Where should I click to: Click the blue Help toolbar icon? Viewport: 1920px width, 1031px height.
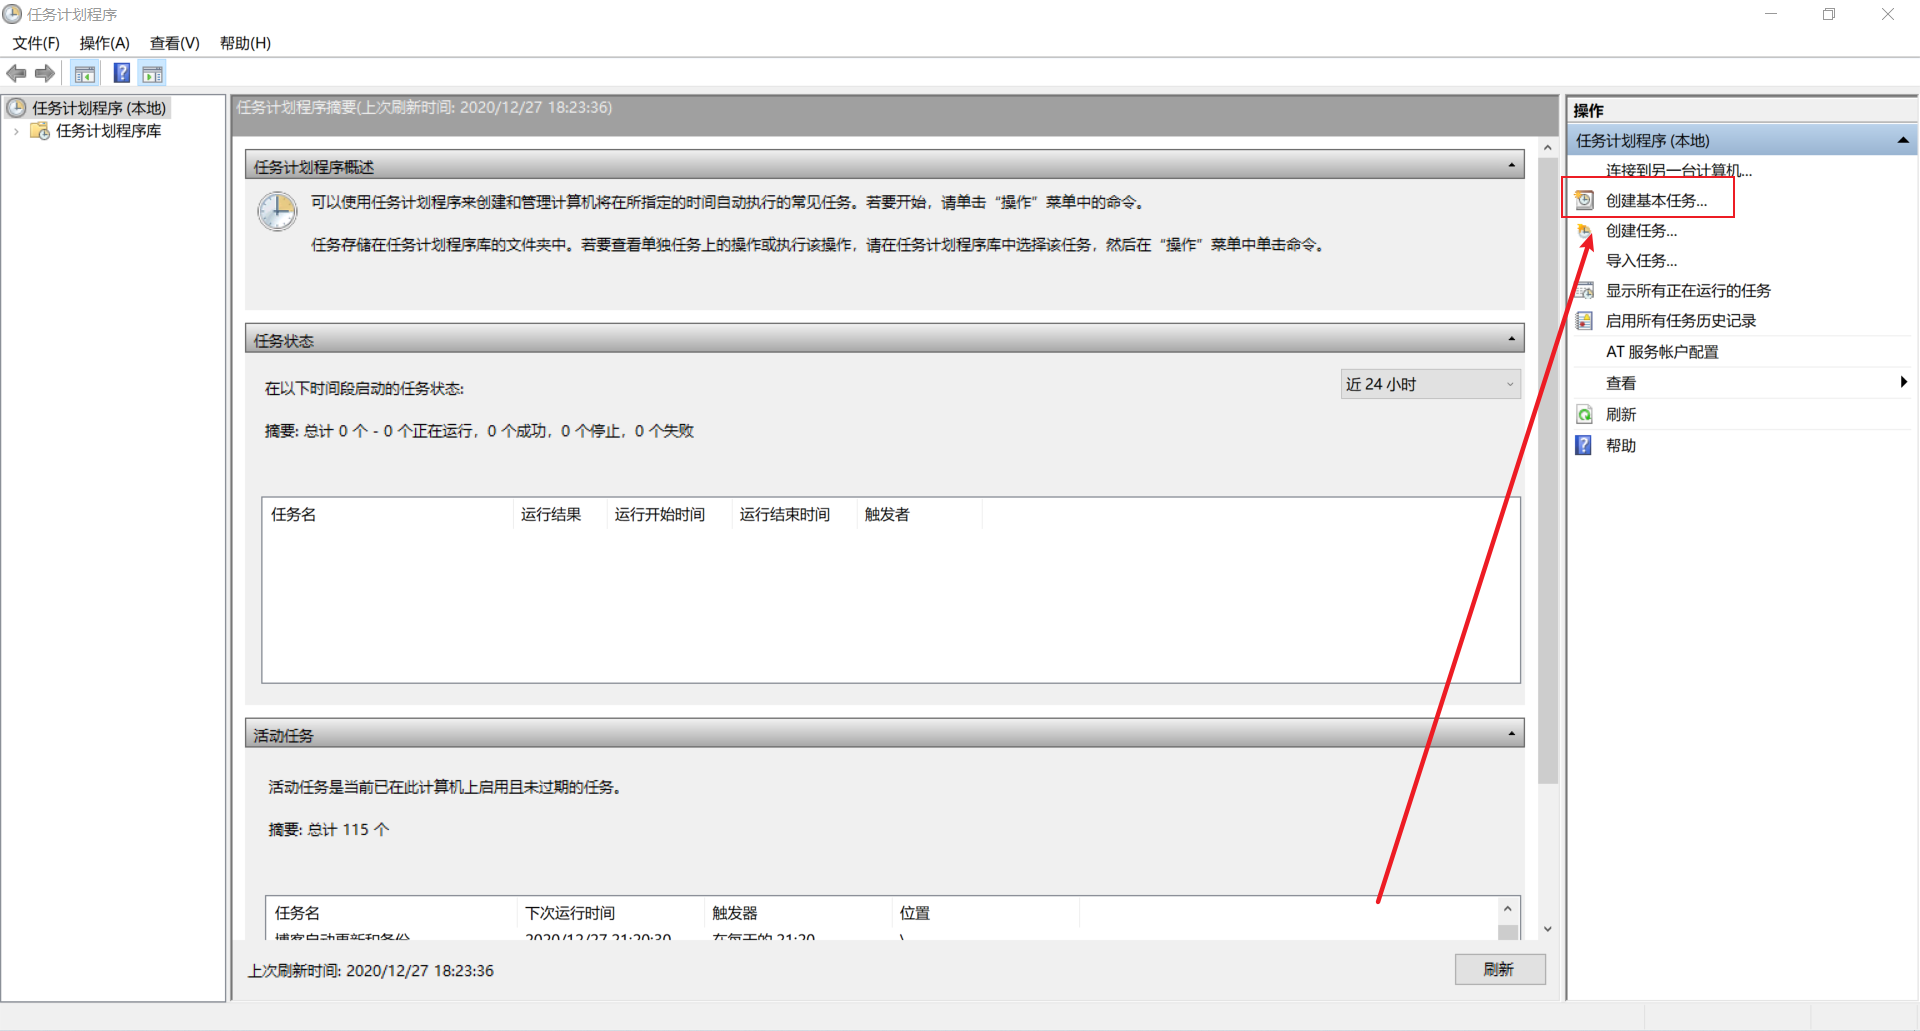[x=122, y=73]
